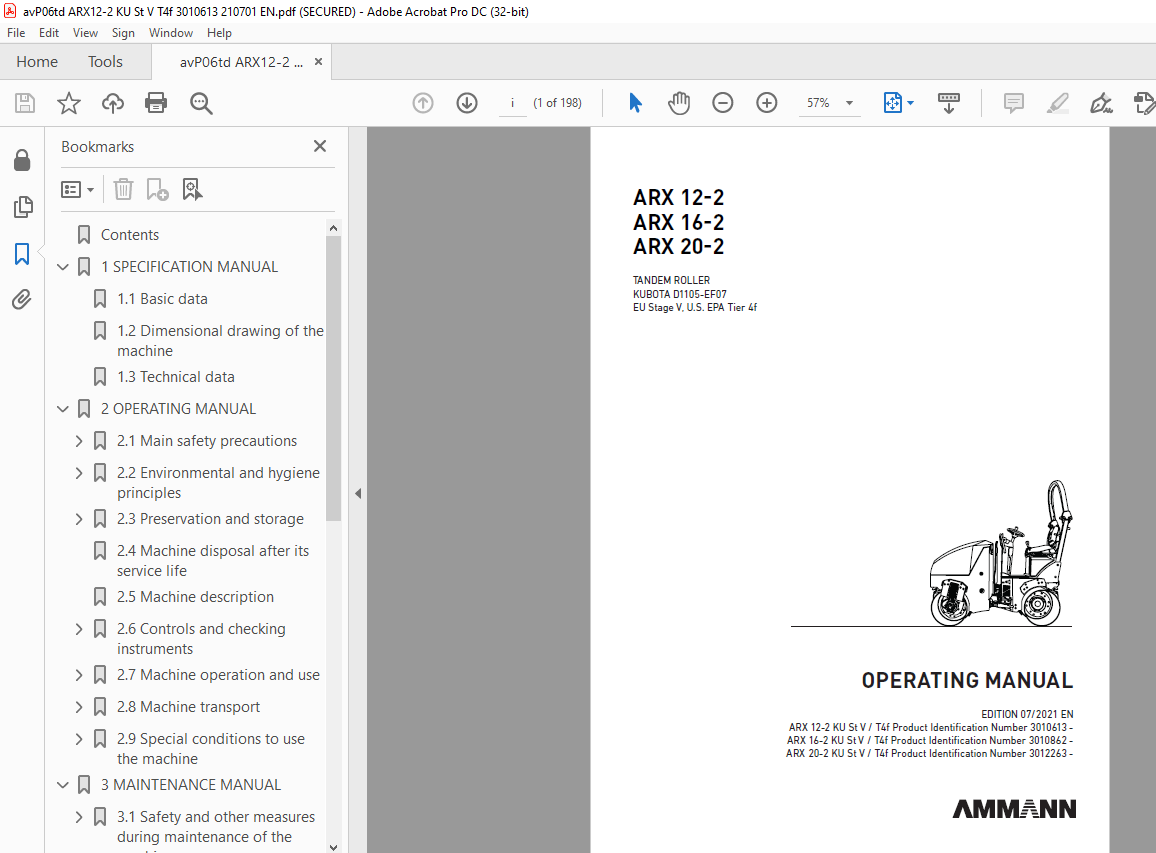Image resolution: width=1156 pixels, height=853 pixels.
Task: Open the Edit menu
Action: pyautogui.click(x=49, y=32)
